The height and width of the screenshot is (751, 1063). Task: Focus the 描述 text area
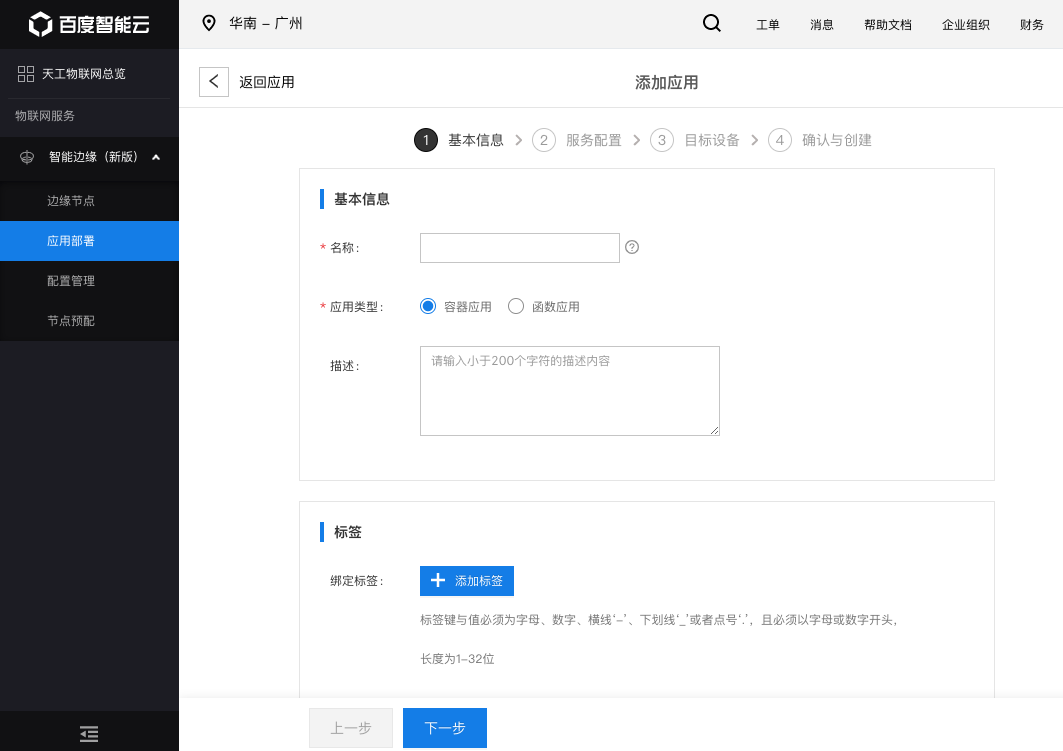pos(569,391)
